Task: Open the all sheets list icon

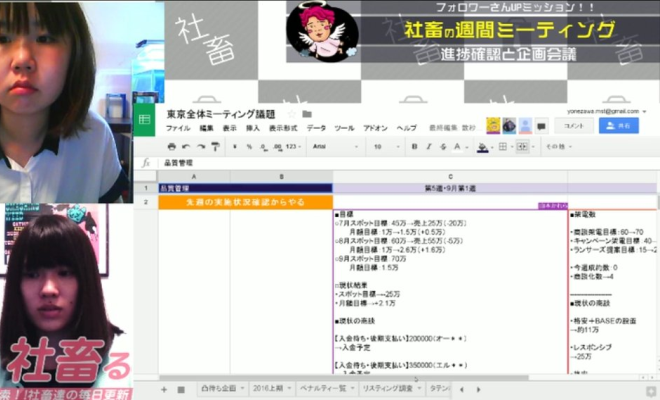Action: (181, 389)
